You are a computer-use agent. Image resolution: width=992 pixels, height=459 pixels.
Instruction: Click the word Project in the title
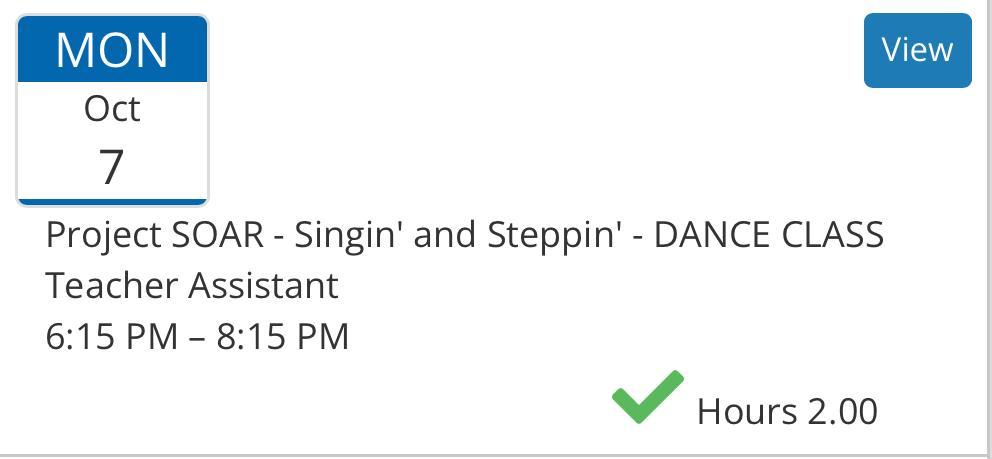point(104,235)
